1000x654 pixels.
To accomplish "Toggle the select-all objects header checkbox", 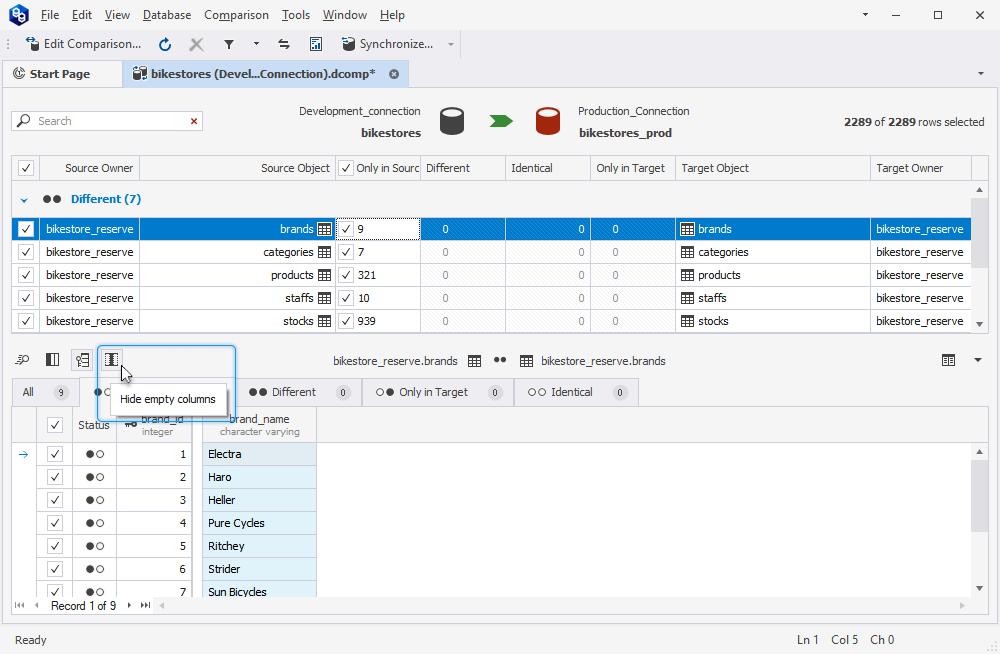I will pyautogui.click(x=26, y=168).
